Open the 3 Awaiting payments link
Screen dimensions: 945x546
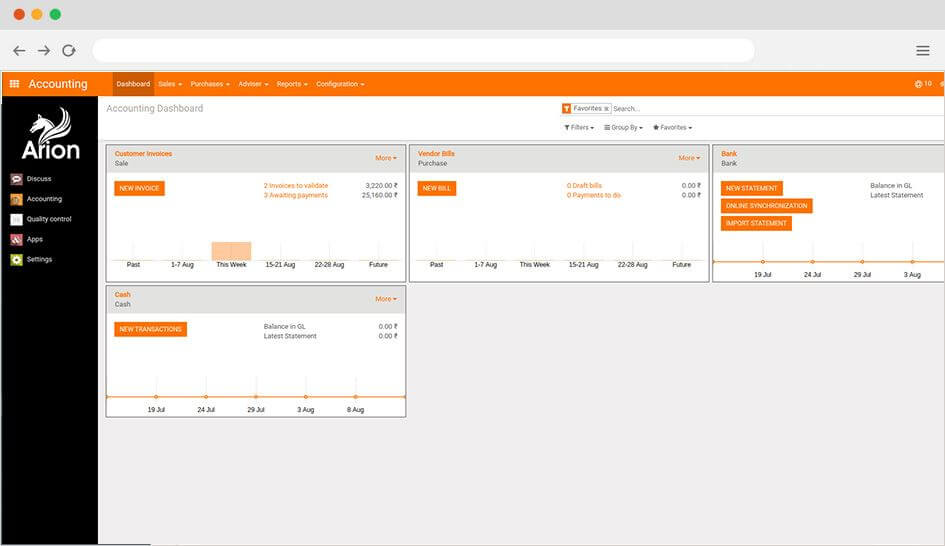[296, 195]
